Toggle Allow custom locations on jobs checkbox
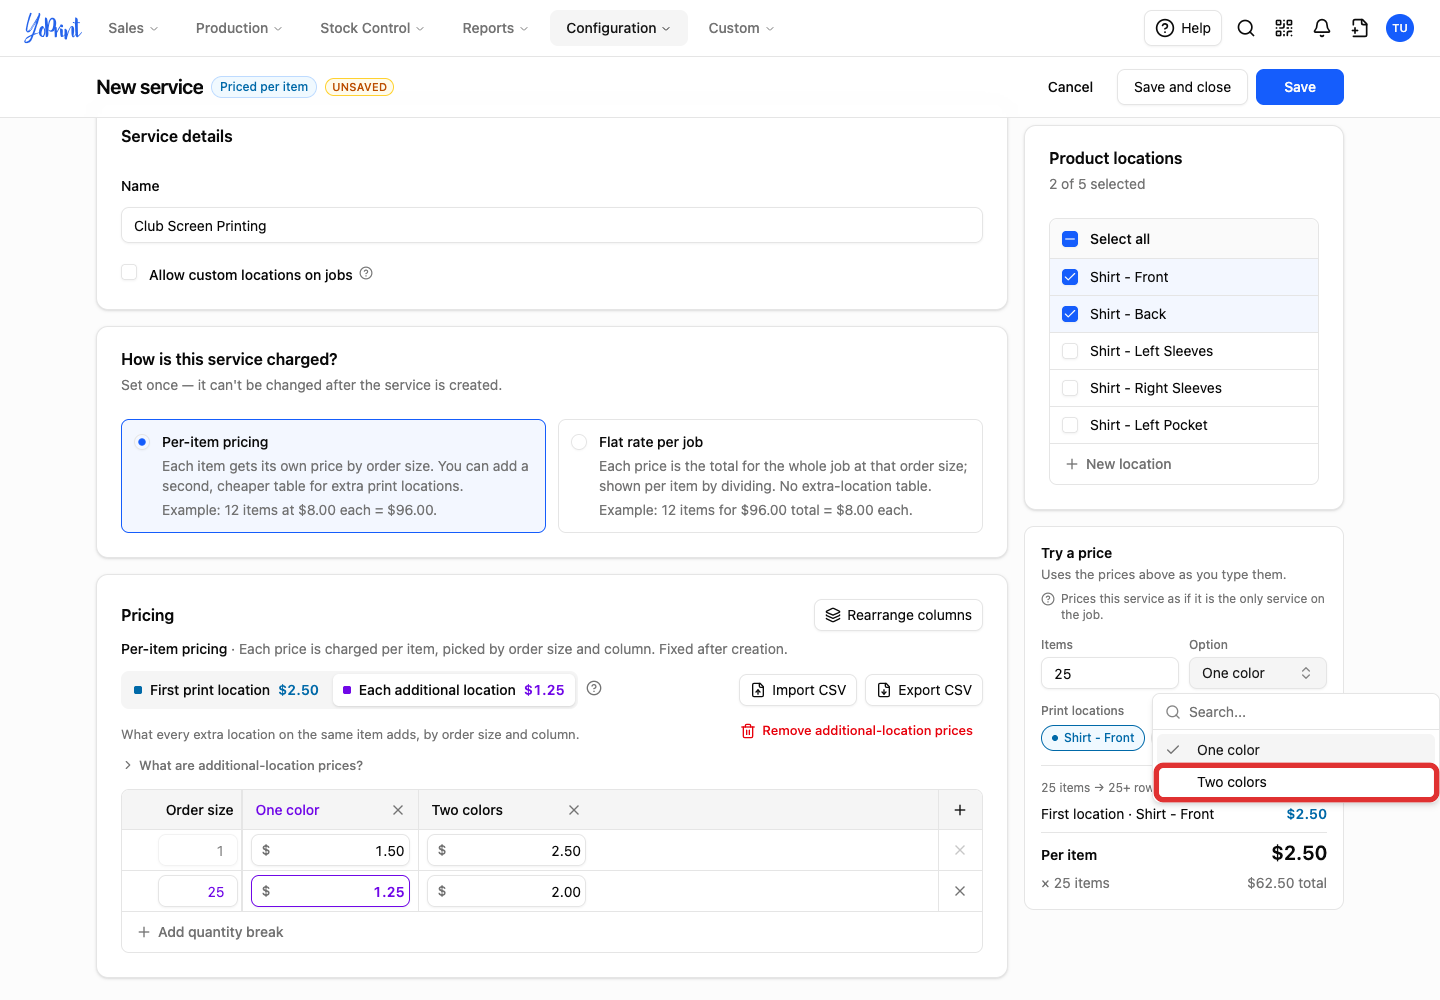Image resolution: width=1440 pixels, height=1000 pixels. pyautogui.click(x=129, y=273)
